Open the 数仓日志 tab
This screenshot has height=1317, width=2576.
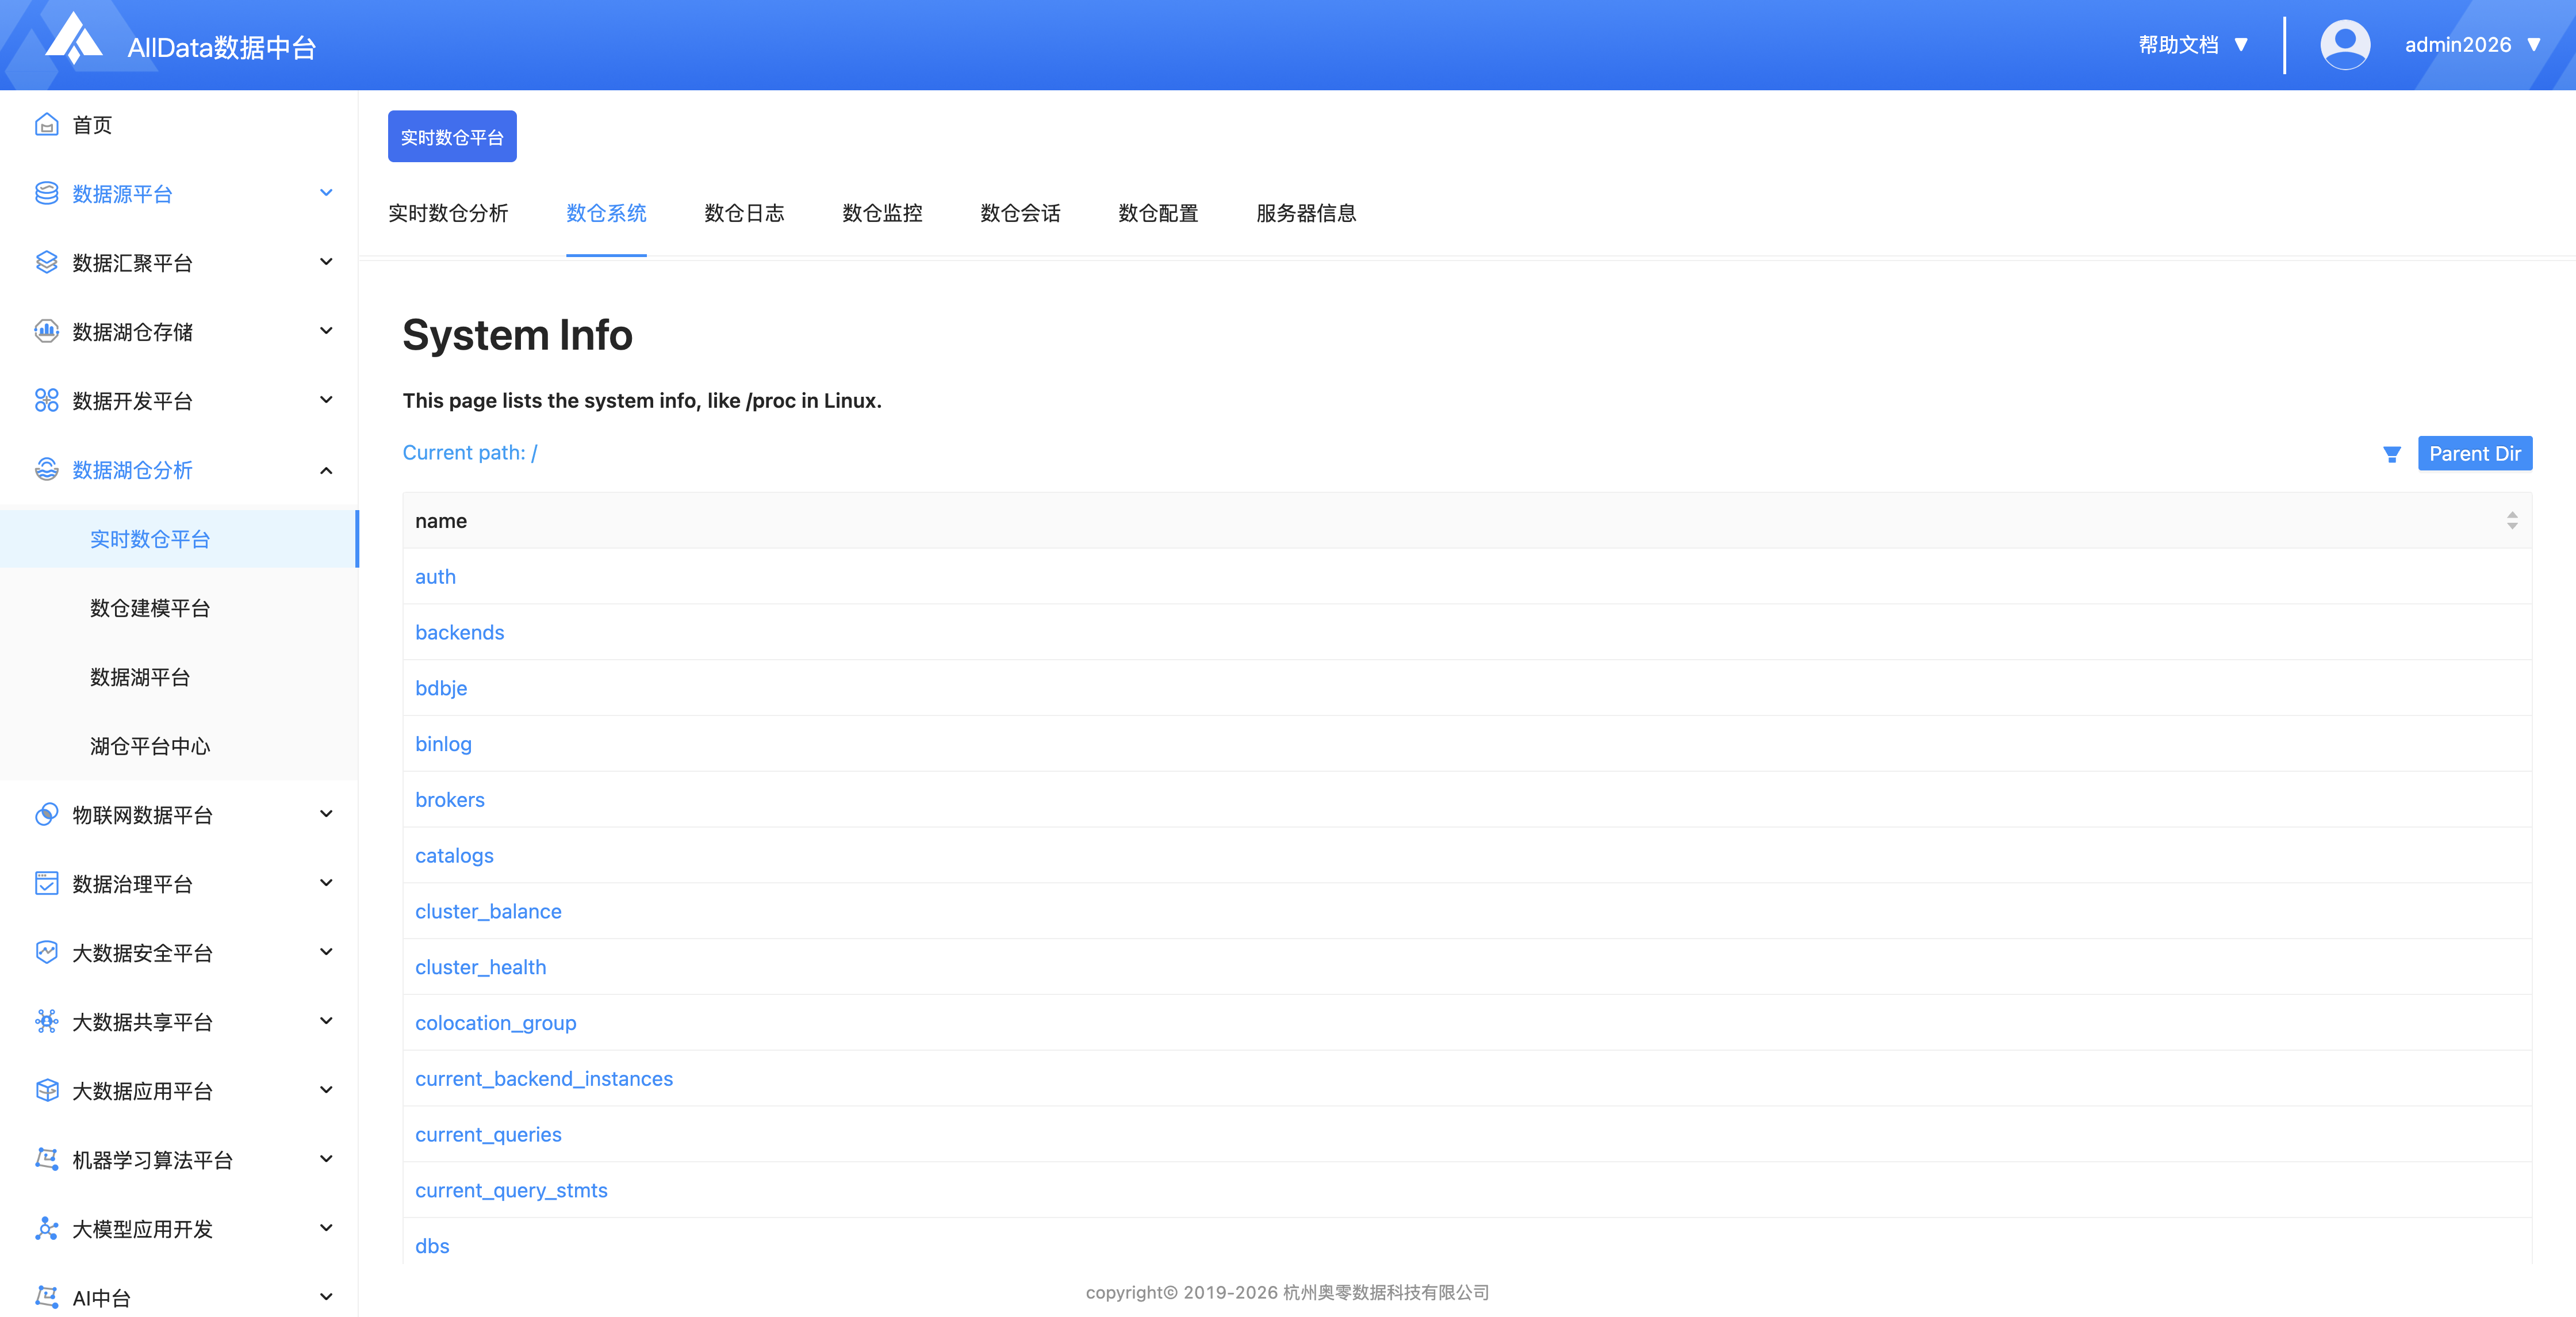(x=744, y=213)
